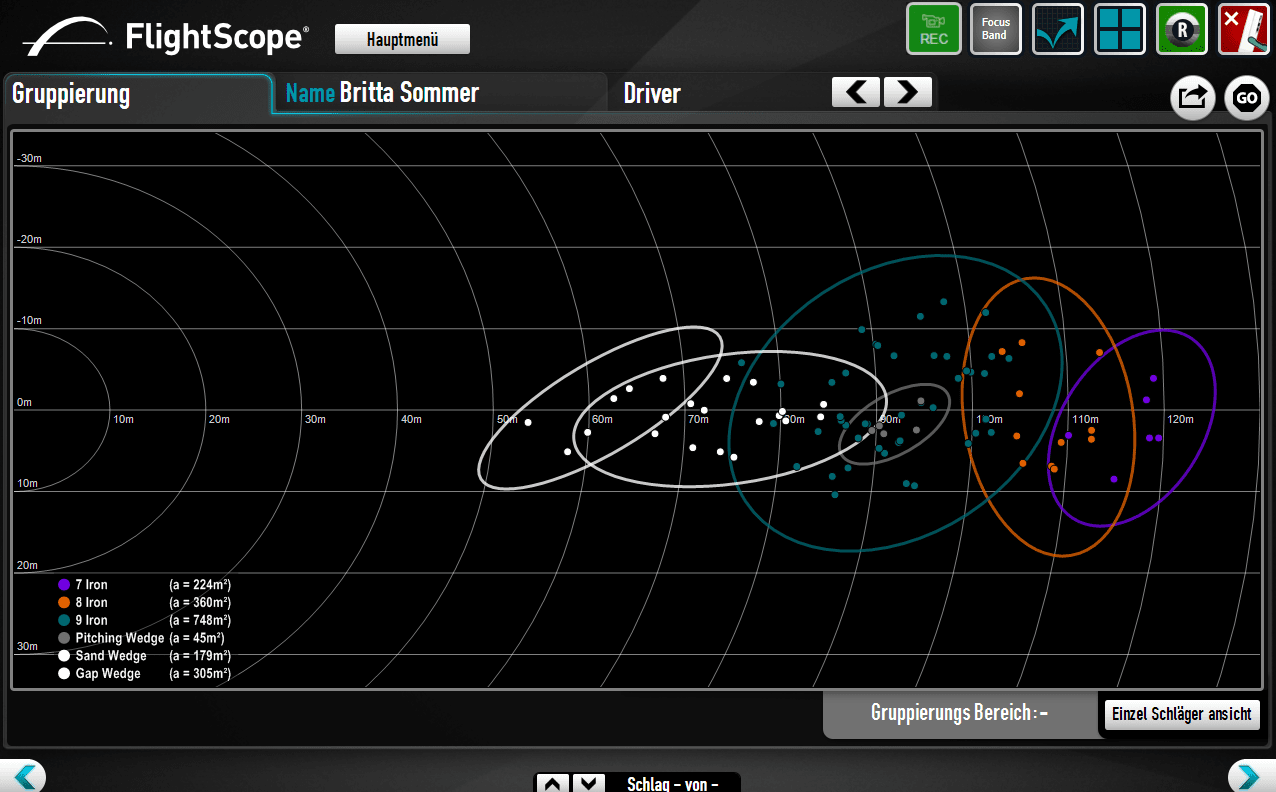Click the round GO button
The width and height of the screenshot is (1276, 792).
1247,98
